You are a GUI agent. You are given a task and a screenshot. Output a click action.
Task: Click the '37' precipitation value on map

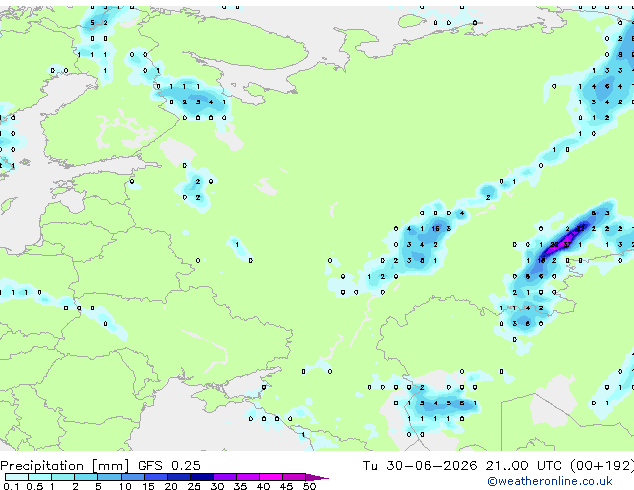point(567,245)
